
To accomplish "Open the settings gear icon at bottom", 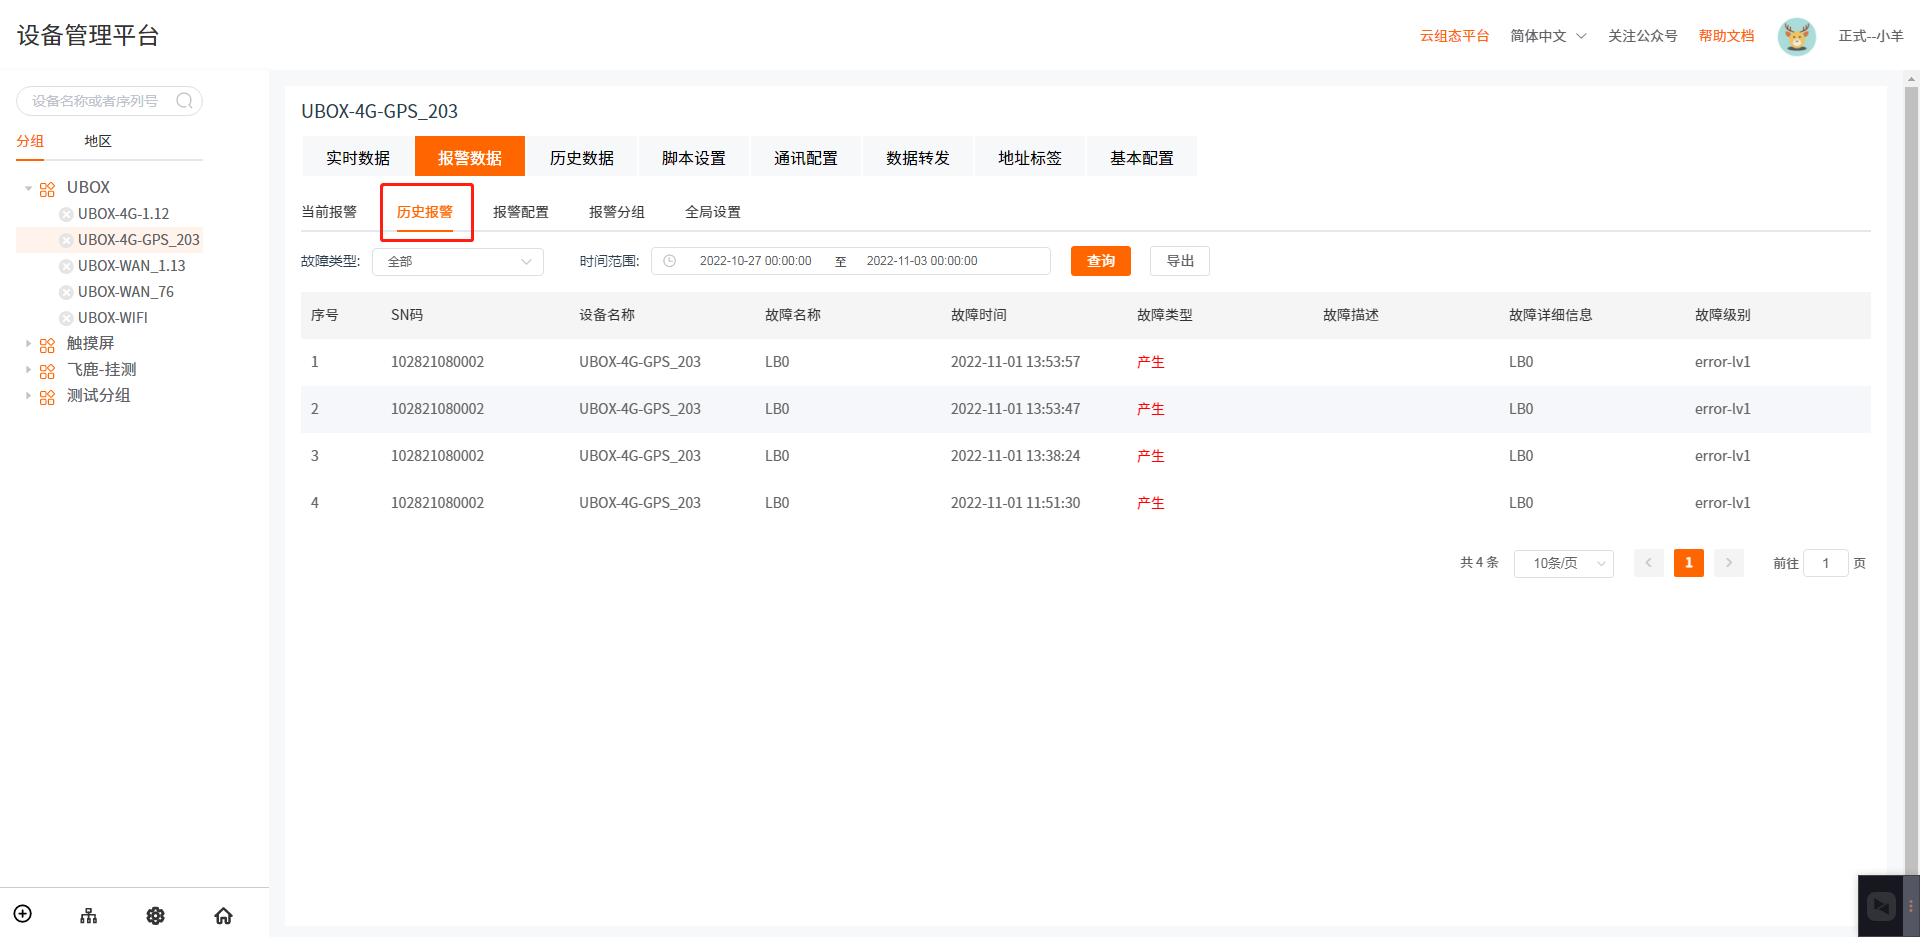I will click(155, 915).
